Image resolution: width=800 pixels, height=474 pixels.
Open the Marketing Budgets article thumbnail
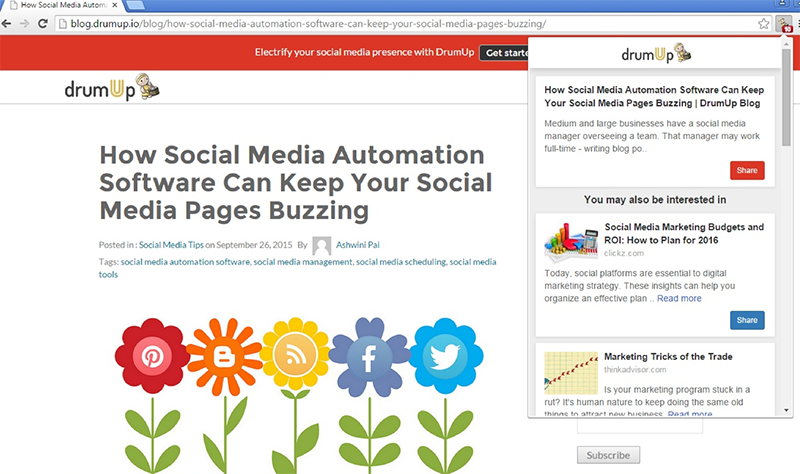[571, 242]
